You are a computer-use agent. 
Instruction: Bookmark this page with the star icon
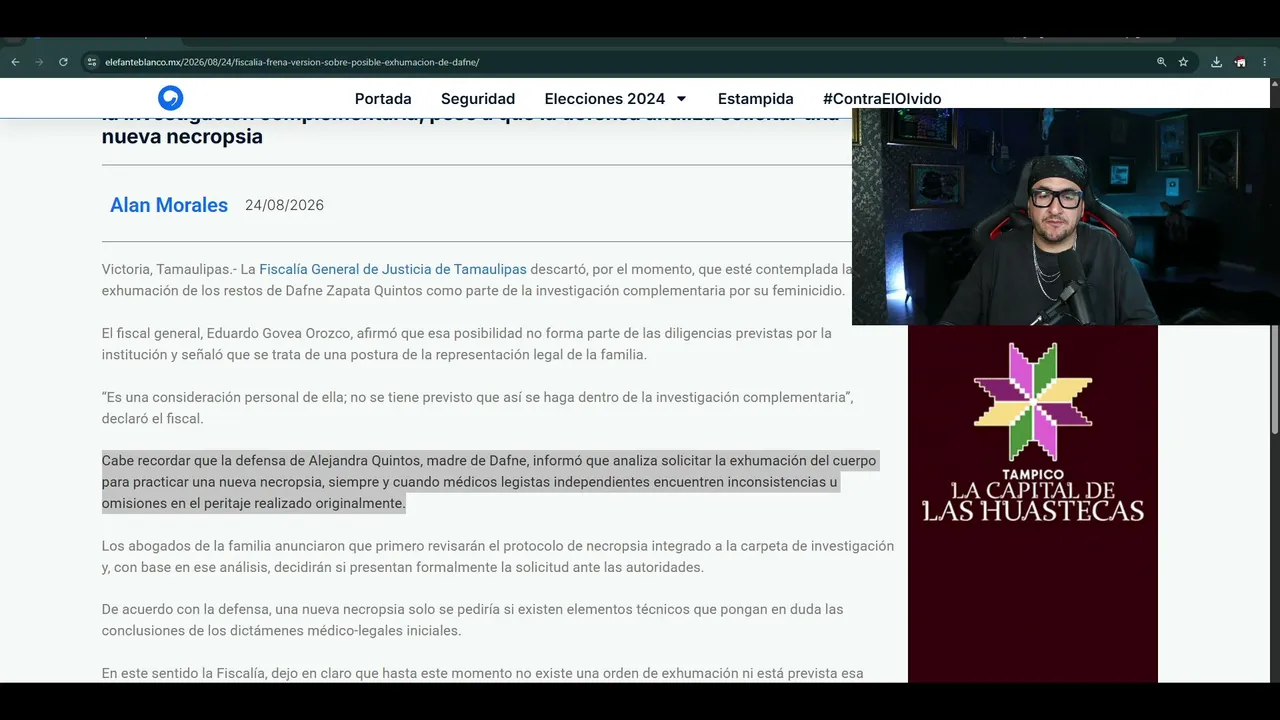coord(1183,62)
